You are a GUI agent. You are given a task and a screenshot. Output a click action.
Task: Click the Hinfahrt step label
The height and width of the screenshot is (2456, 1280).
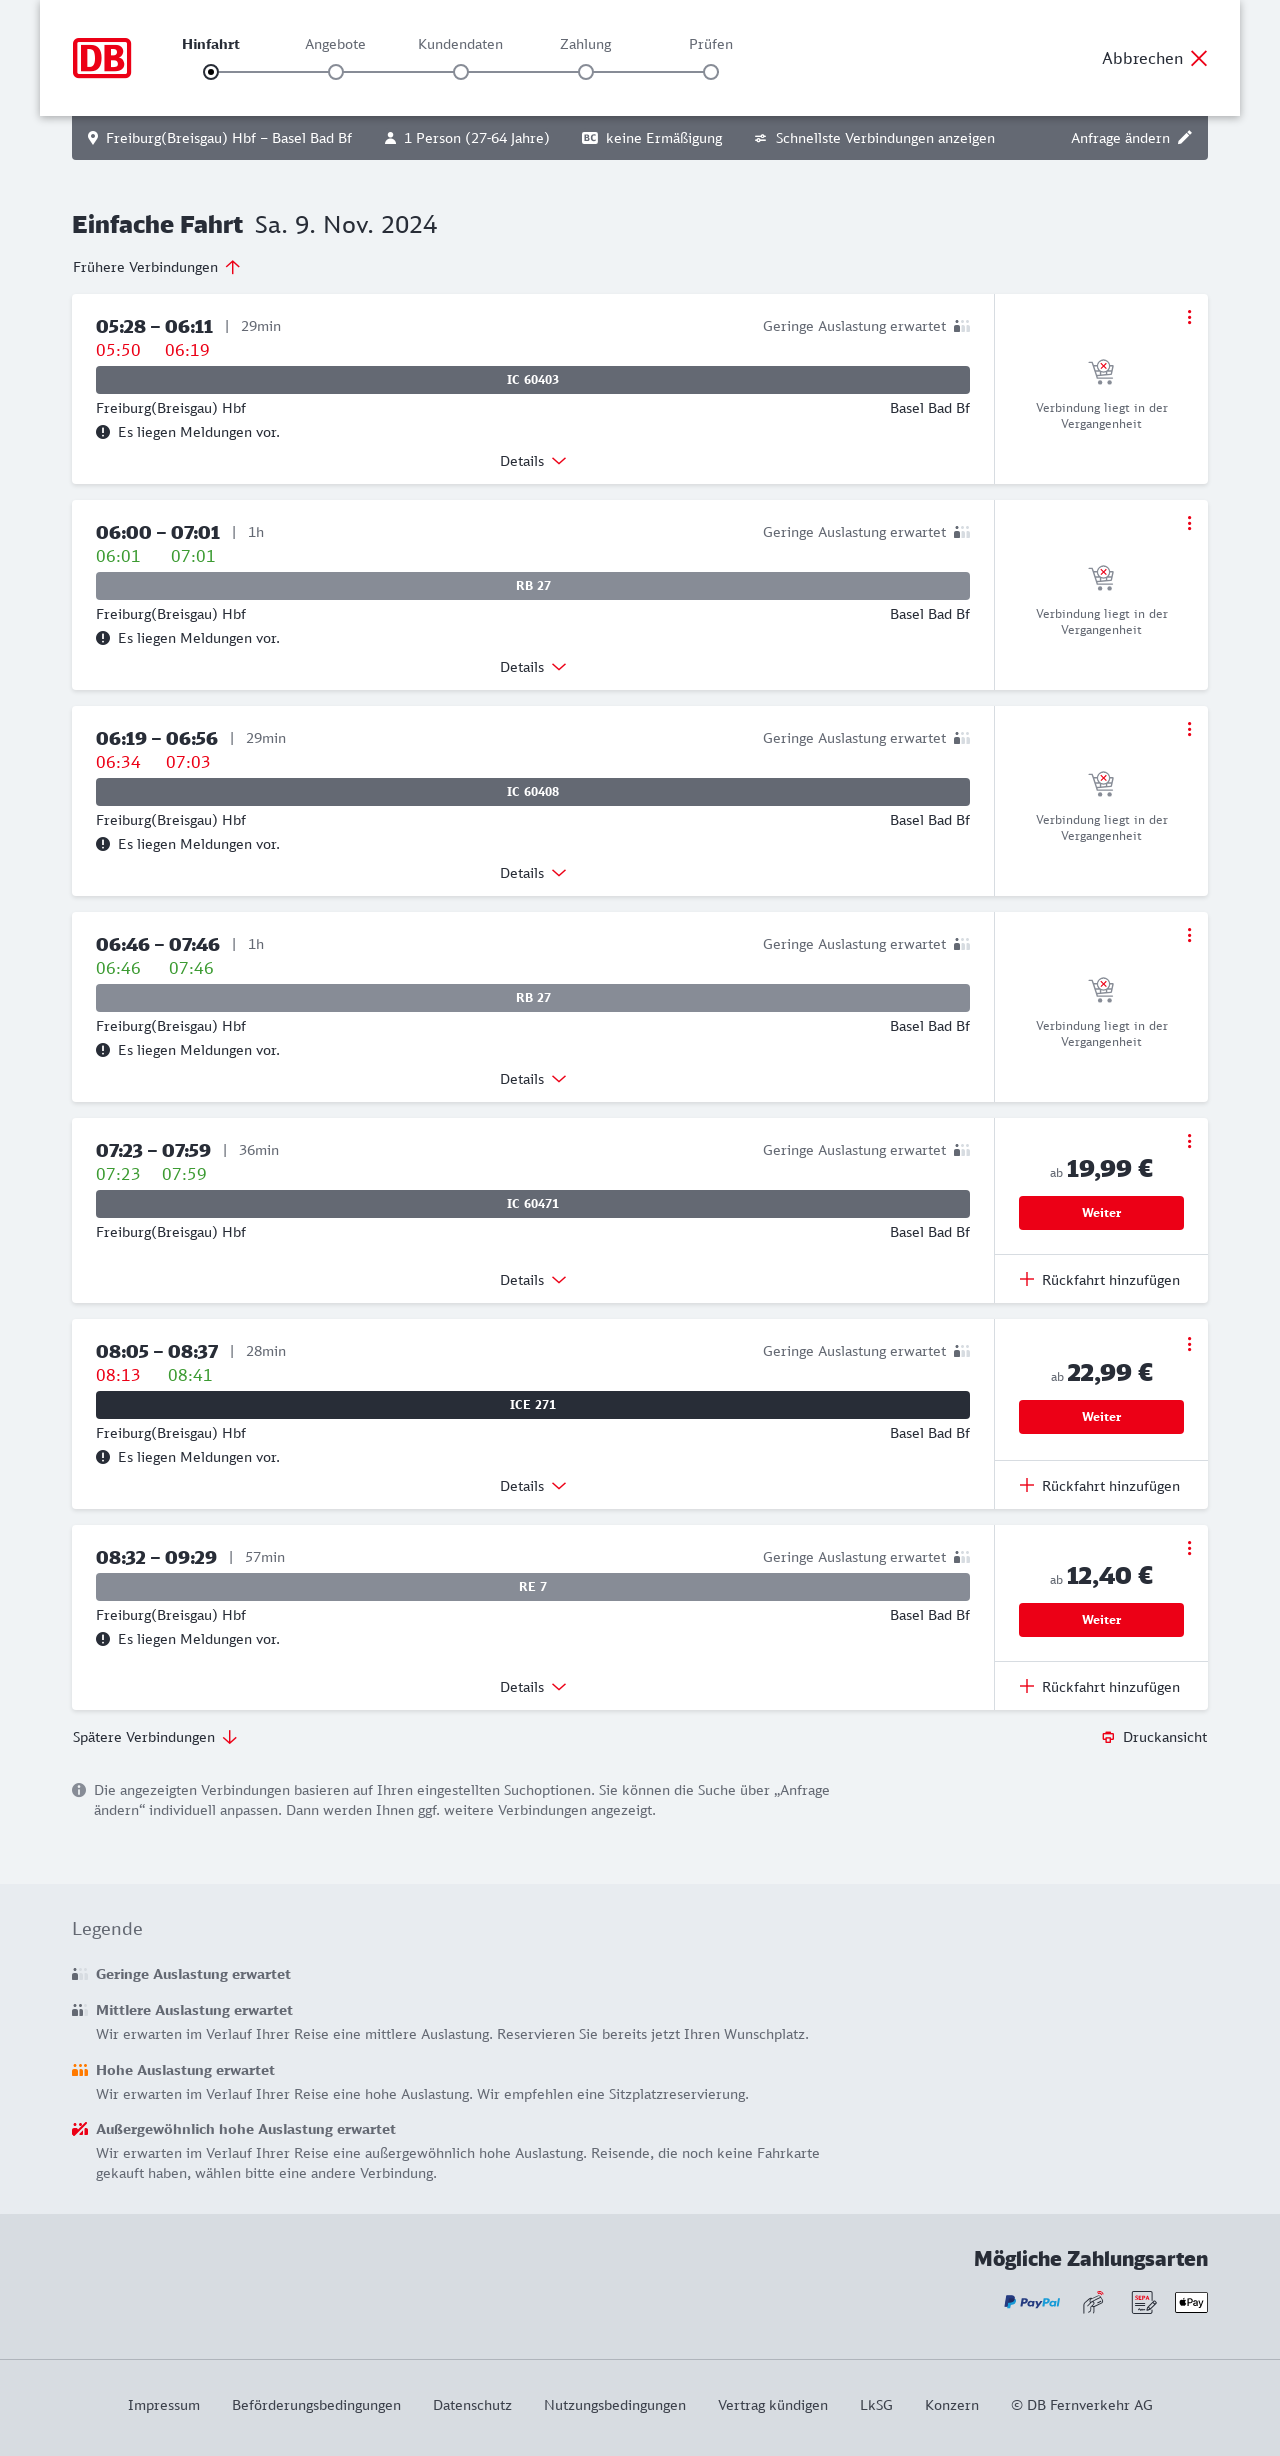(211, 44)
